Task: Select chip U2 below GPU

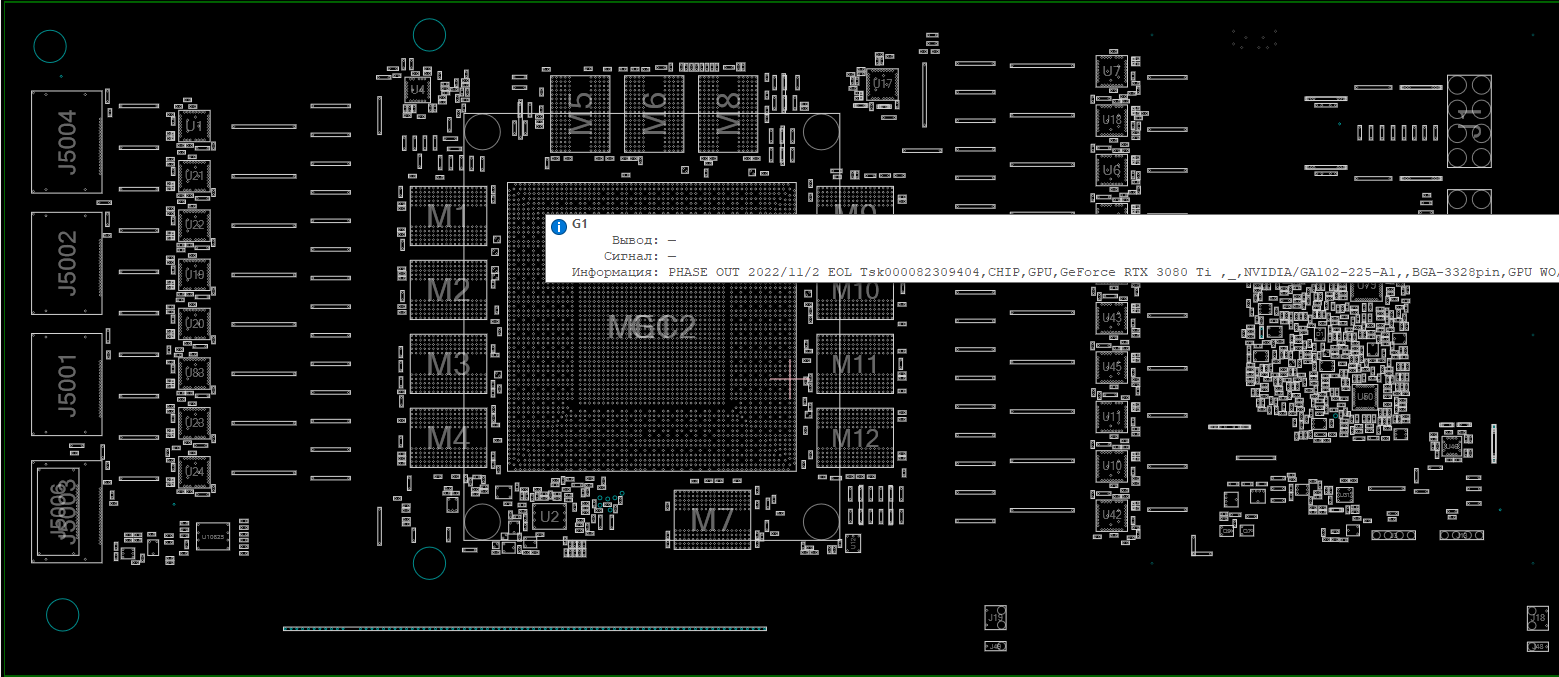Action: click(x=548, y=517)
